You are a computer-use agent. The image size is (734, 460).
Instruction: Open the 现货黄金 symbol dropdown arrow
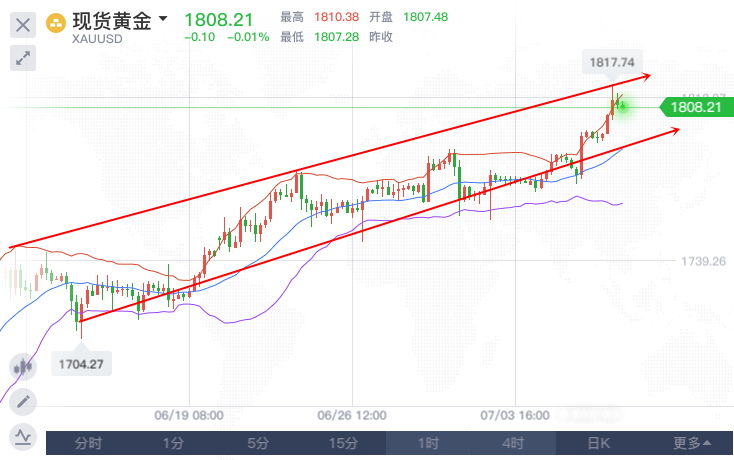coord(163,19)
